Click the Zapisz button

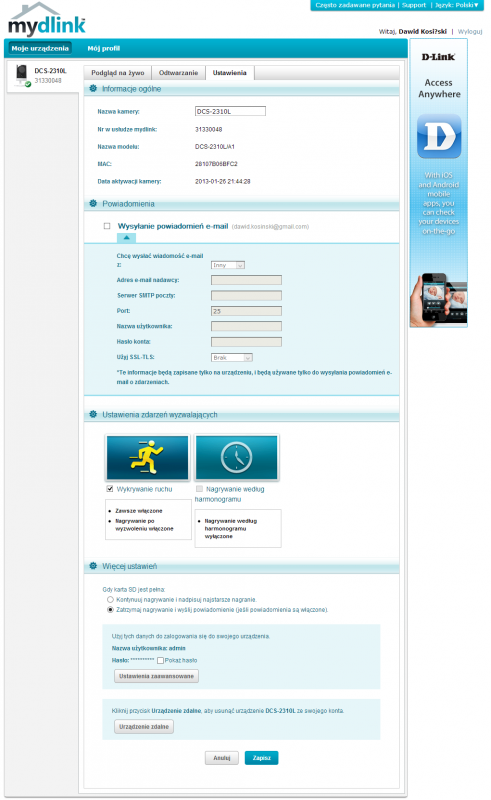tap(261, 758)
